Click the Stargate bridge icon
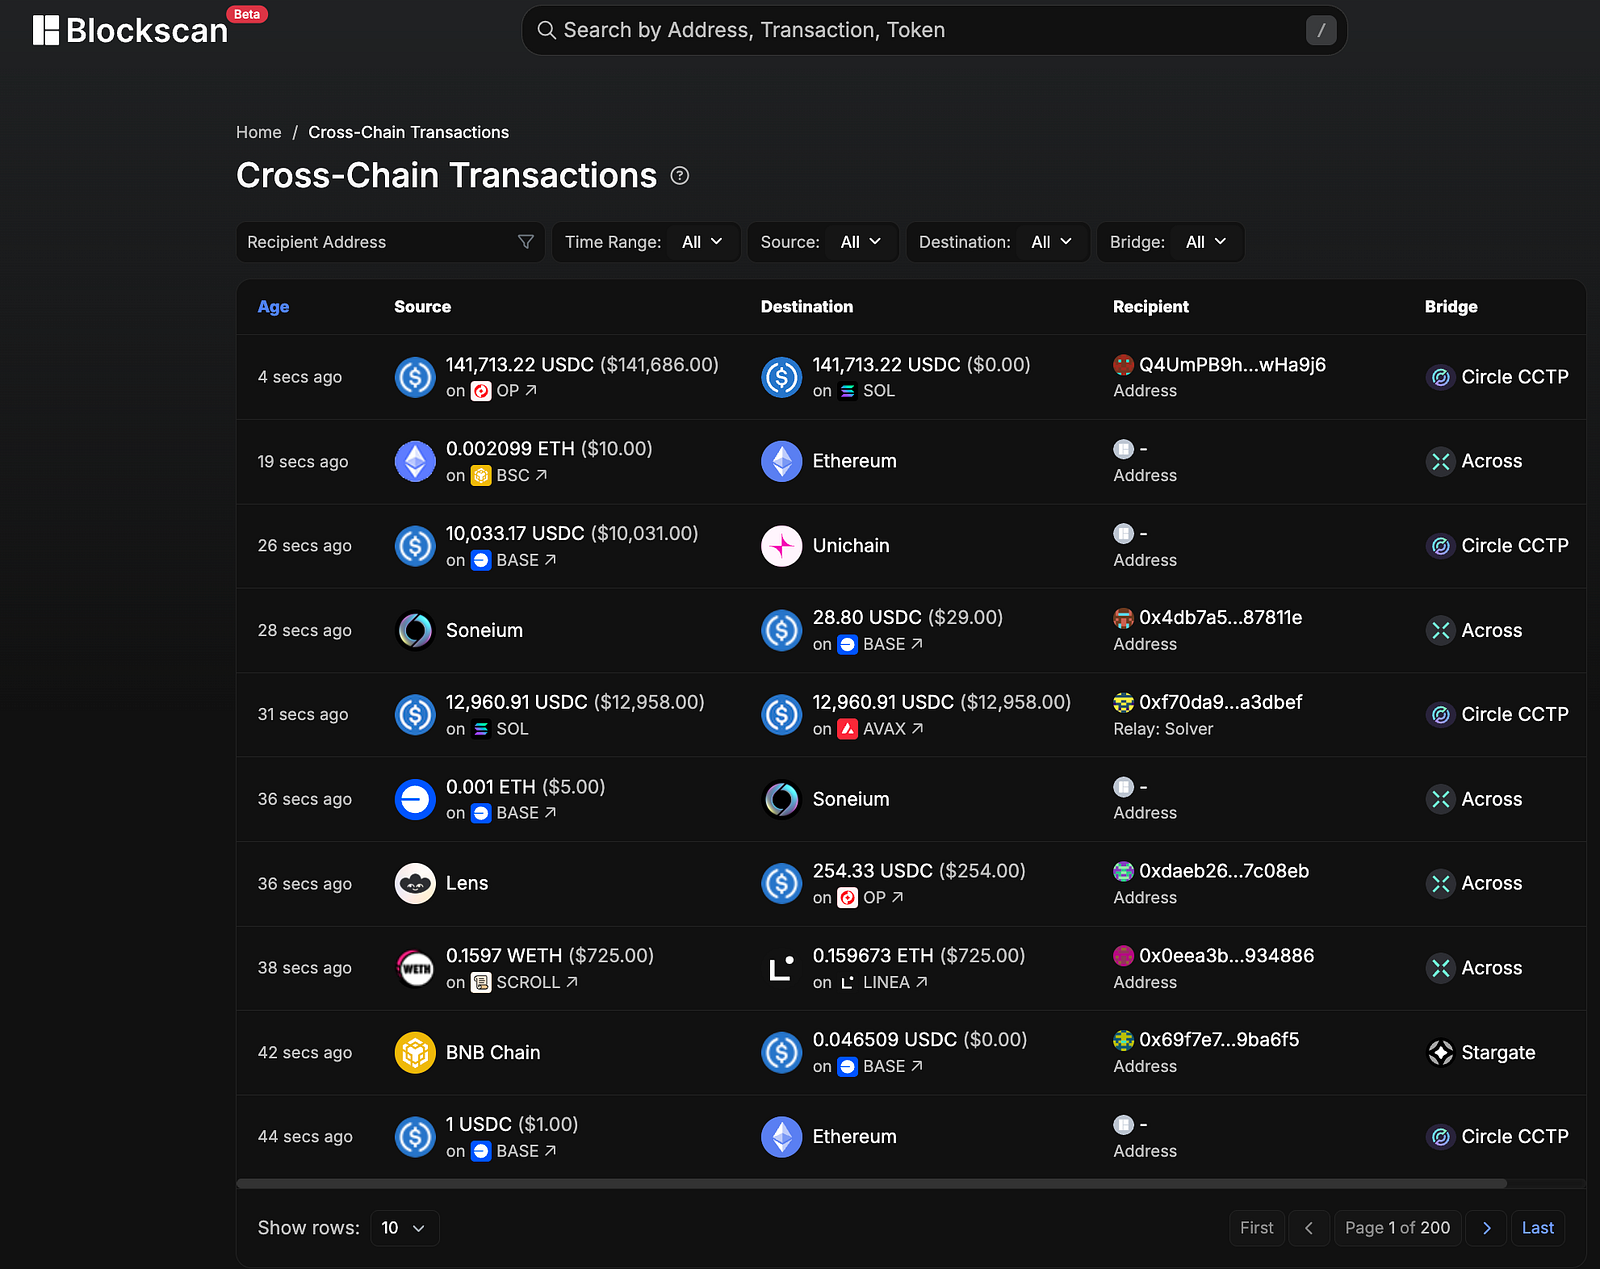Image resolution: width=1600 pixels, height=1269 pixels. 1440,1053
